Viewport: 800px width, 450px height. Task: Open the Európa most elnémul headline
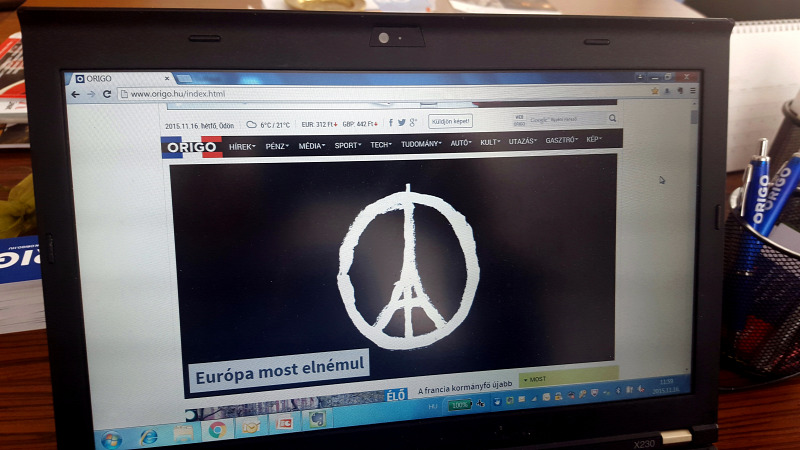tap(280, 371)
